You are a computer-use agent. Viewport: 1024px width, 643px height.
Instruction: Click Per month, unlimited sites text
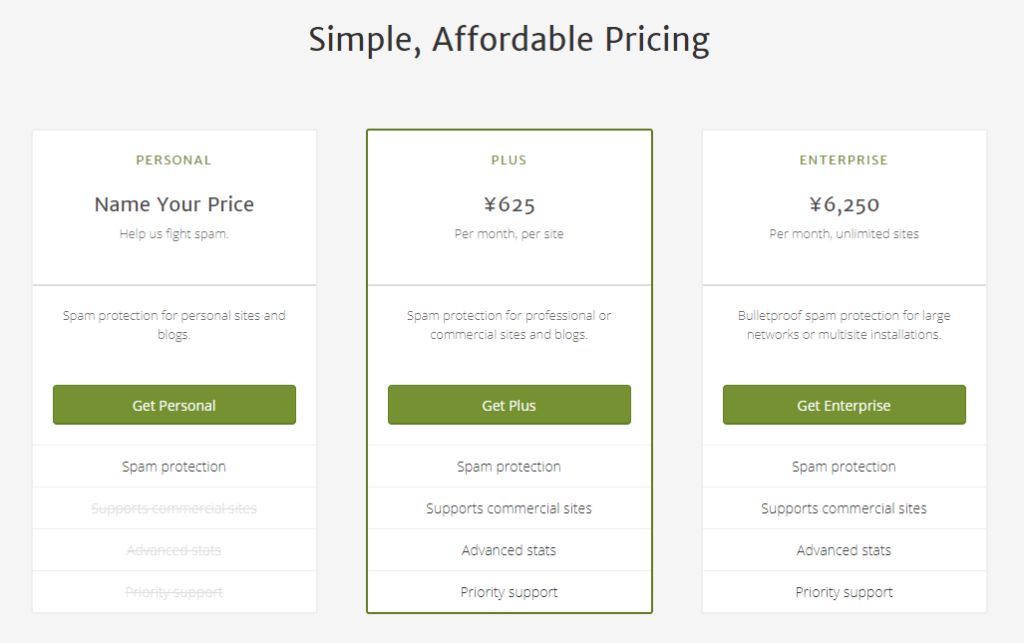coord(844,234)
